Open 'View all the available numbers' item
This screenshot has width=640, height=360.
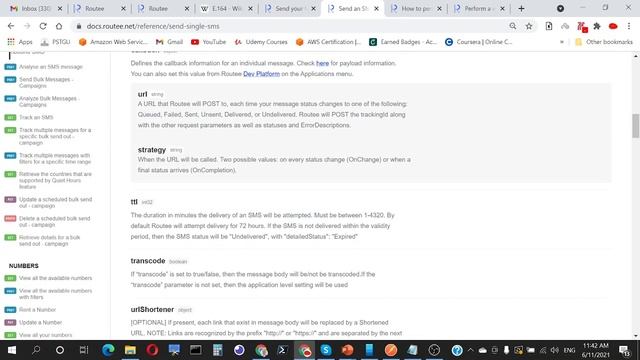pyautogui.click(x=56, y=278)
